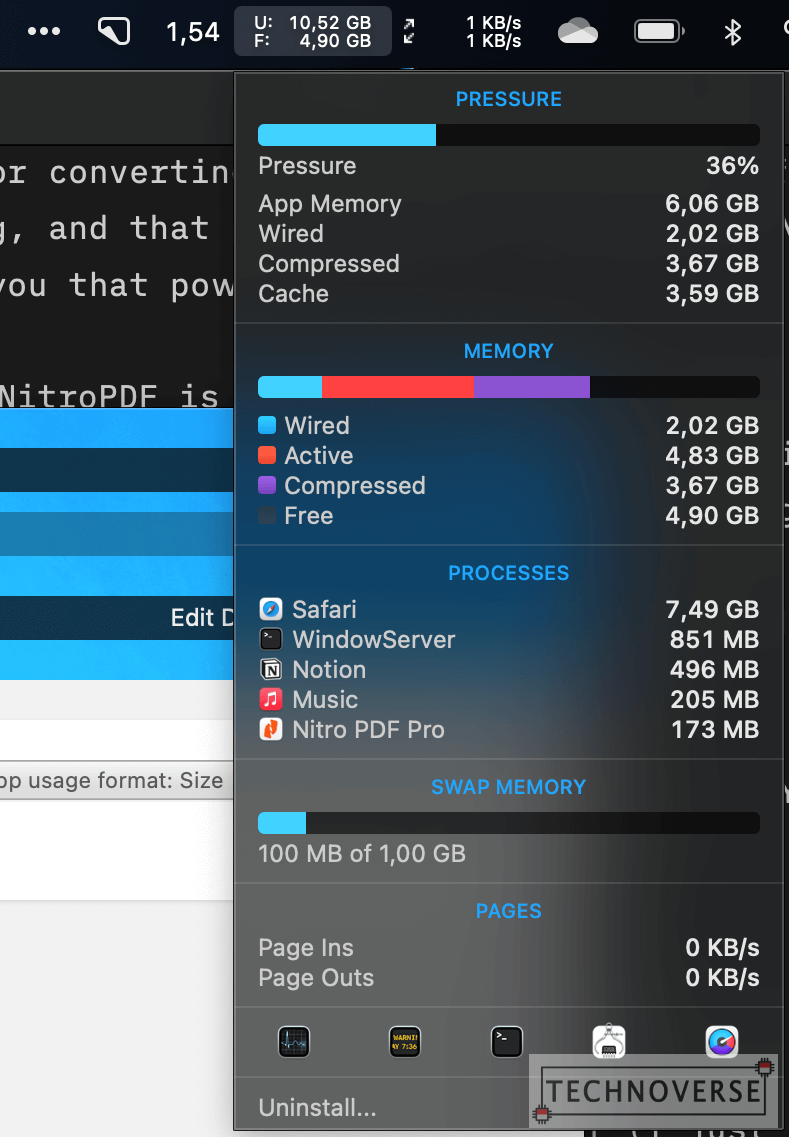Viewport: 789px width, 1137px height.
Task: Click Uninstall... at the panel bottom
Action: [x=317, y=1107]
